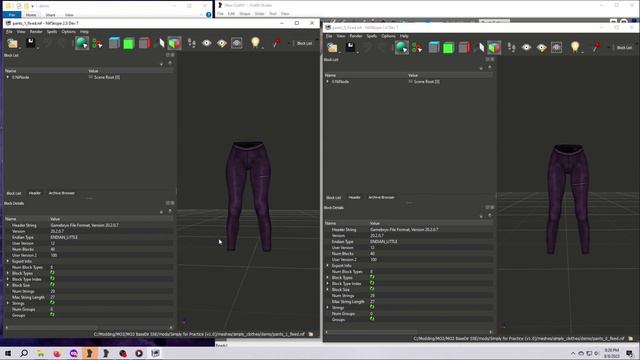Switch to Archive Browser tab in pants_0_fixed window

(x=381, y=198)
